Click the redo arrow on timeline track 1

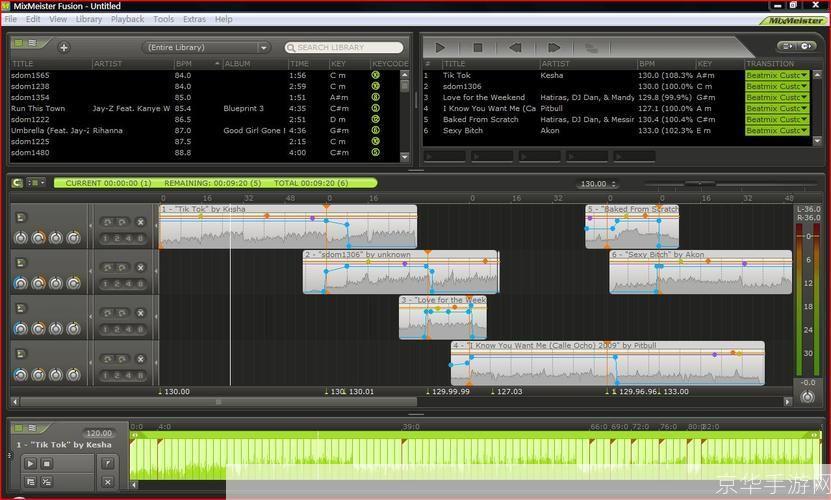(x=121, y=222)
